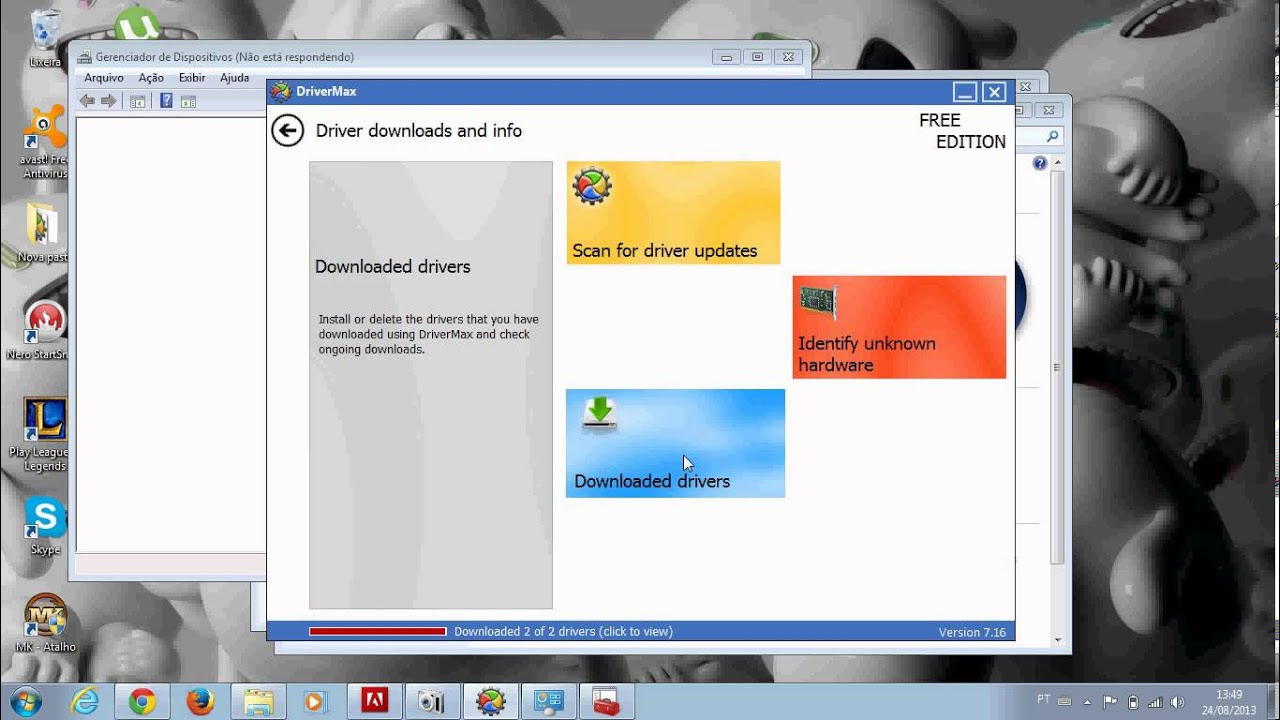Image resolution: width=1280 pixels, height=720 pixels.
Task: Open the Ação menu in Gerenciador de Dispositivos
Action: 151,78
